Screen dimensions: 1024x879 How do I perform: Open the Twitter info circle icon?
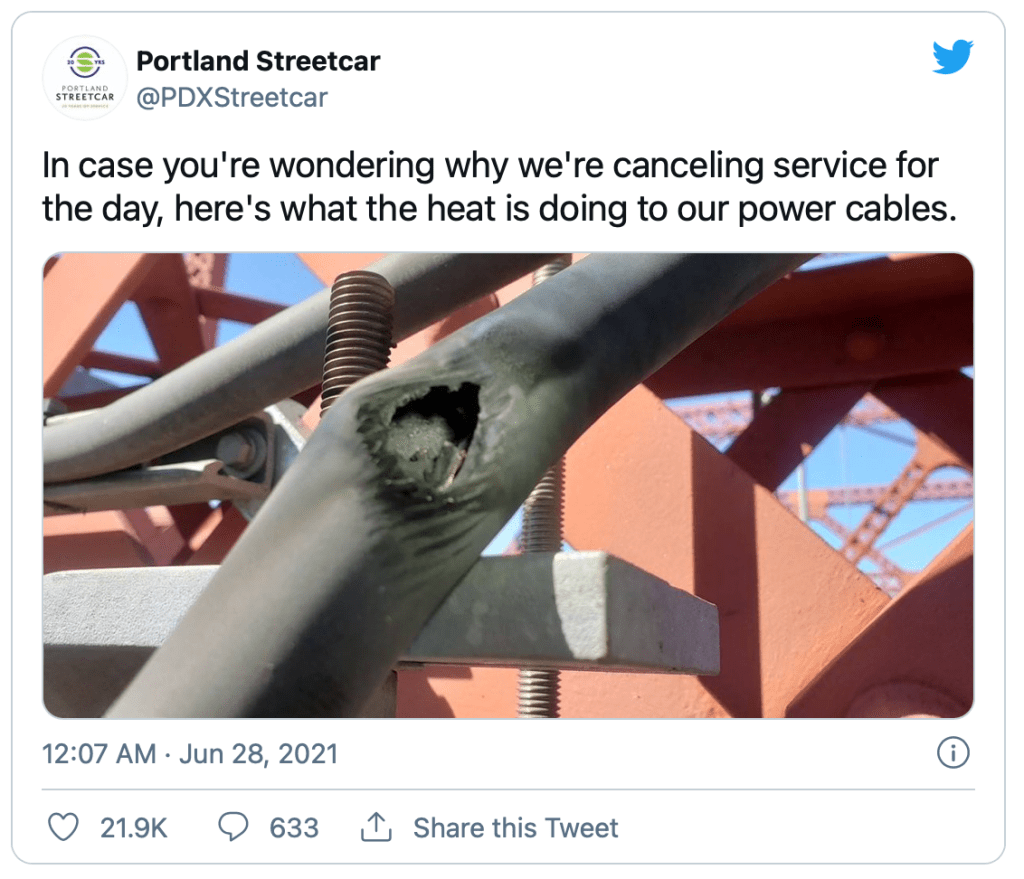[953, 753]
